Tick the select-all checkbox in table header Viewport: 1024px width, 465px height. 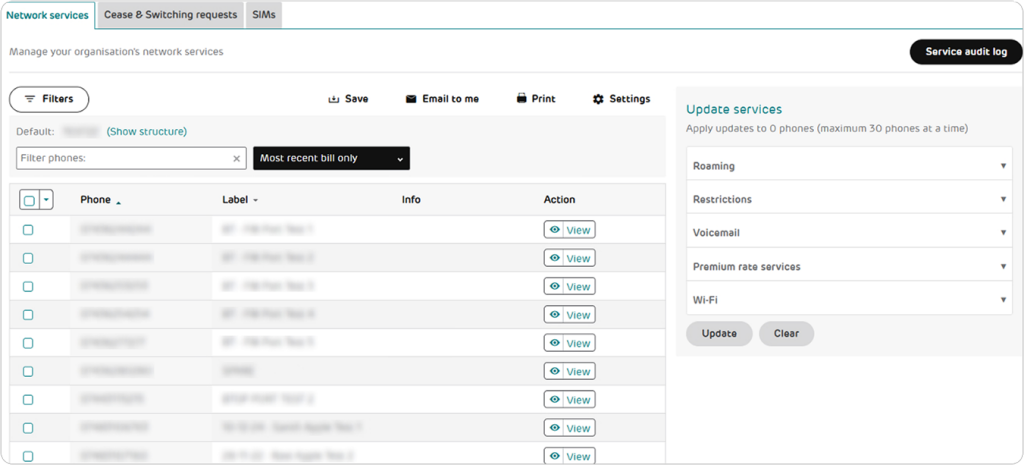click(x=29, y=200)
